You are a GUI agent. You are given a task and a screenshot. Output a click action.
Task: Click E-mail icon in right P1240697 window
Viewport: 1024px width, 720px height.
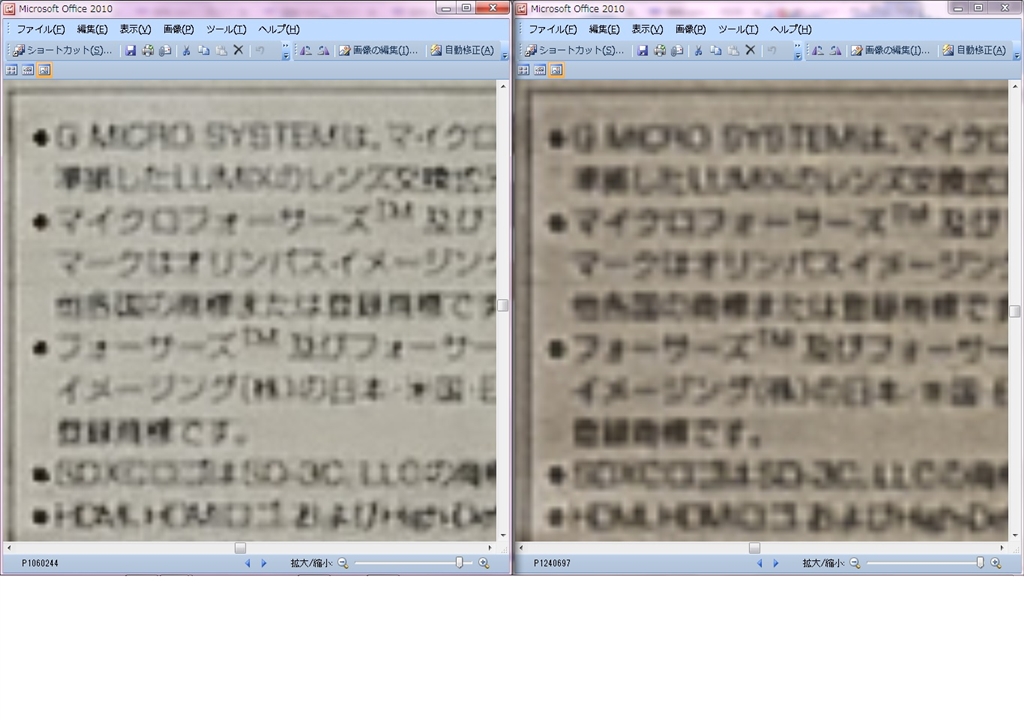pos(677,50)
